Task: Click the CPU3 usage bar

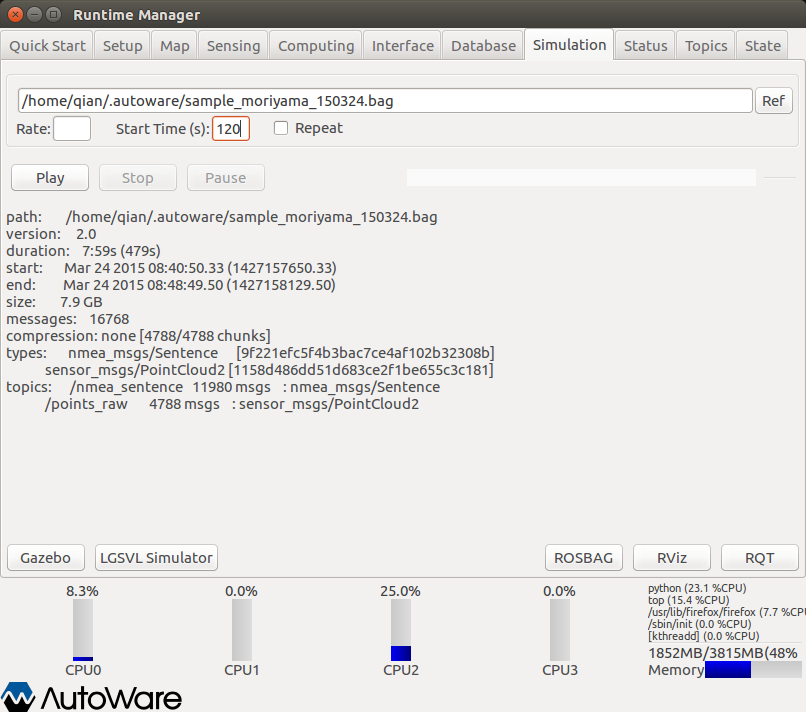Action: tap(560, 630)
